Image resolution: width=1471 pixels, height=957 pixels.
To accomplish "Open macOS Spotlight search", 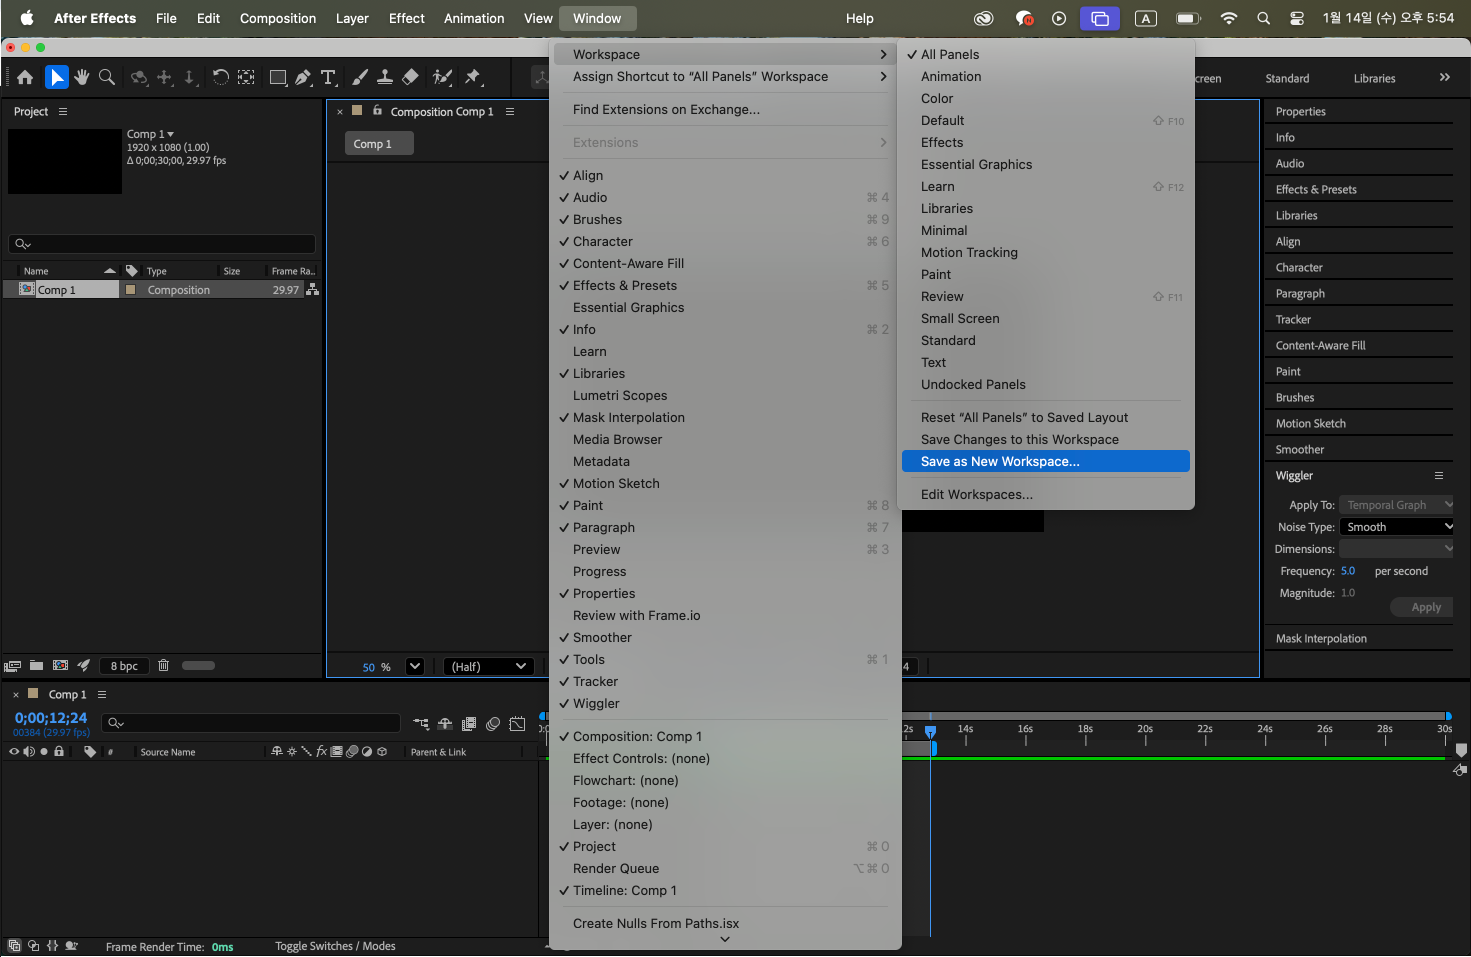I will coord(1264,18).
